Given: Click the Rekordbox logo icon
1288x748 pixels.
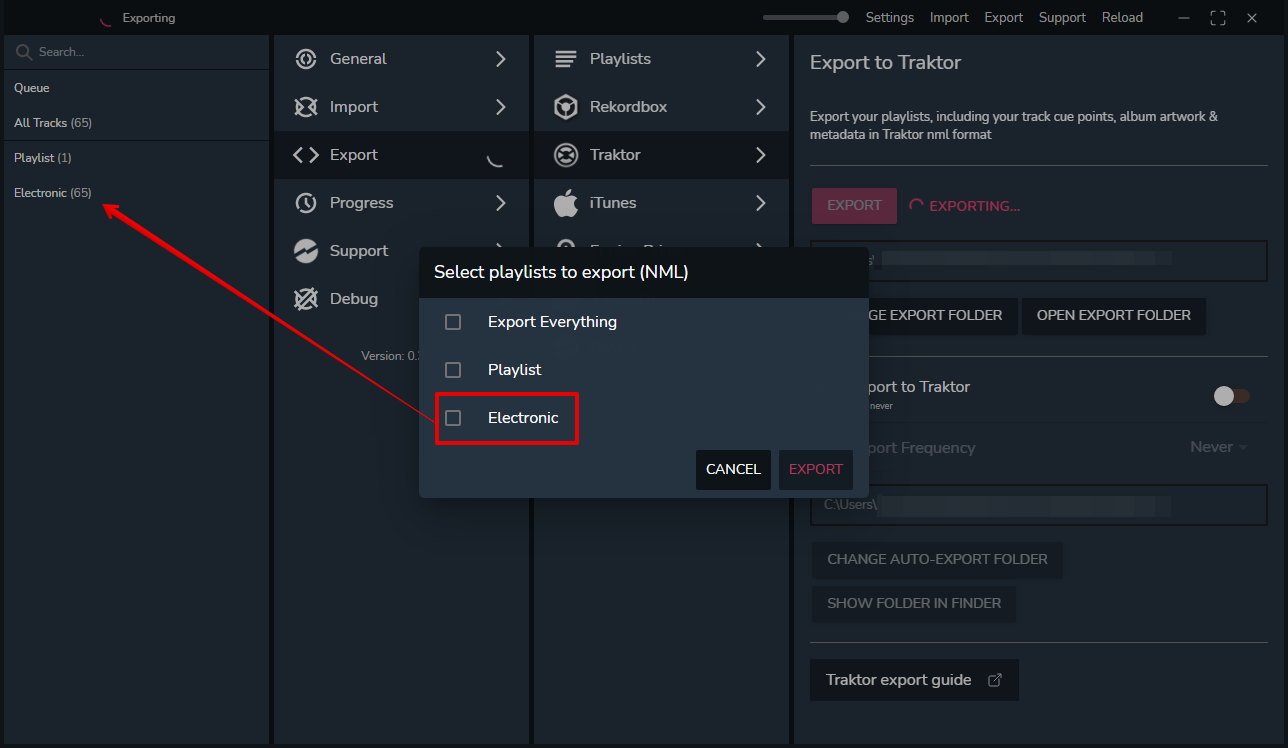Looking at the screenshot, I should click(x=566, y=107).
